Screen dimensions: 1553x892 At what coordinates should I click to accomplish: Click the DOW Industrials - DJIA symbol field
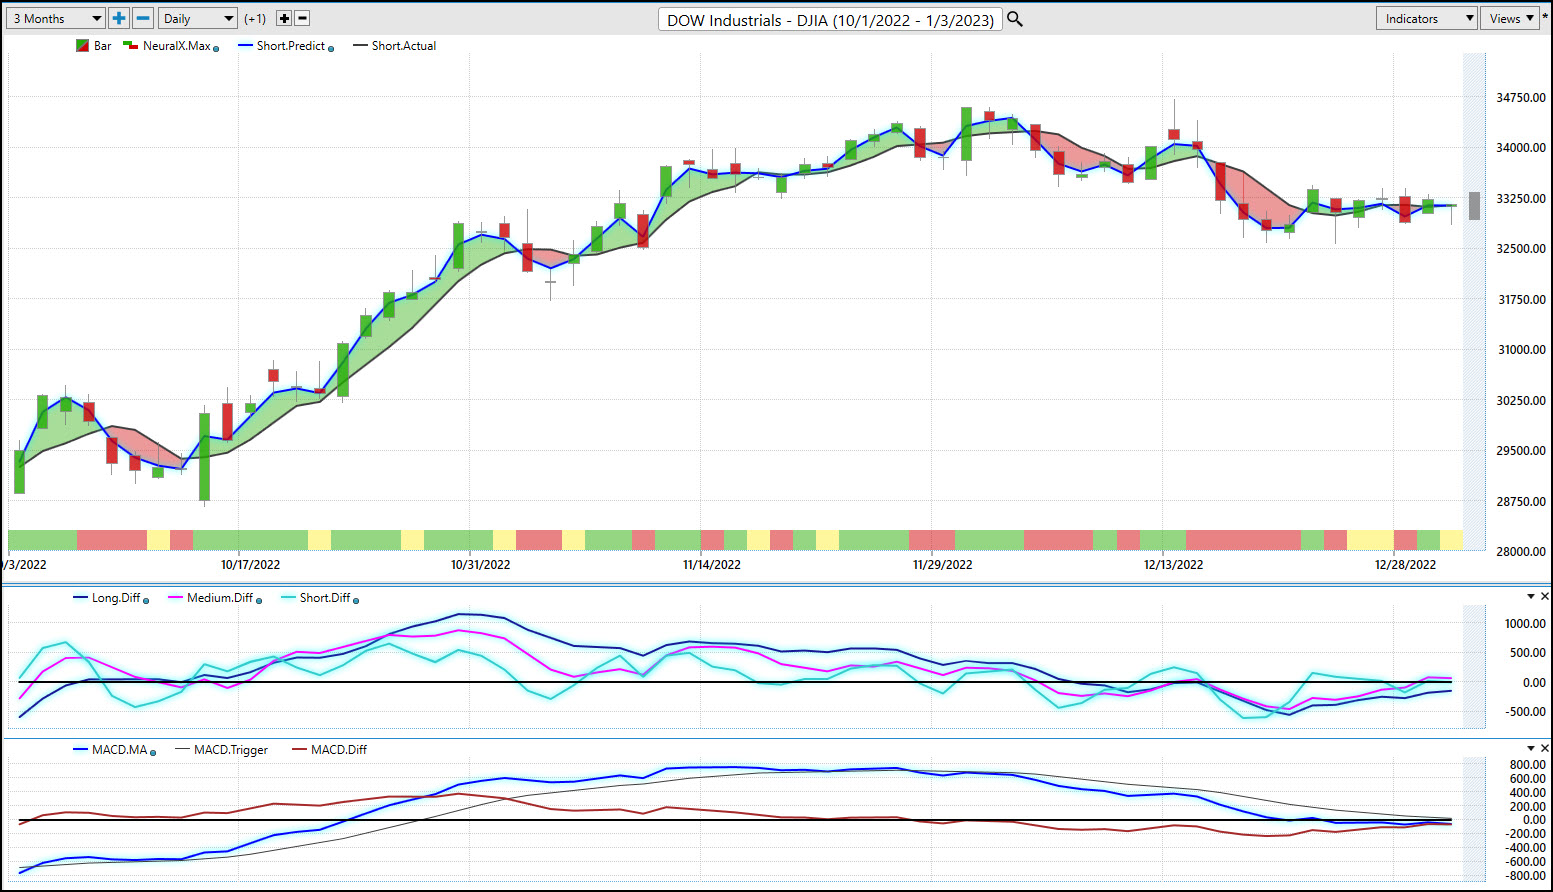click(x=830, y=19)
